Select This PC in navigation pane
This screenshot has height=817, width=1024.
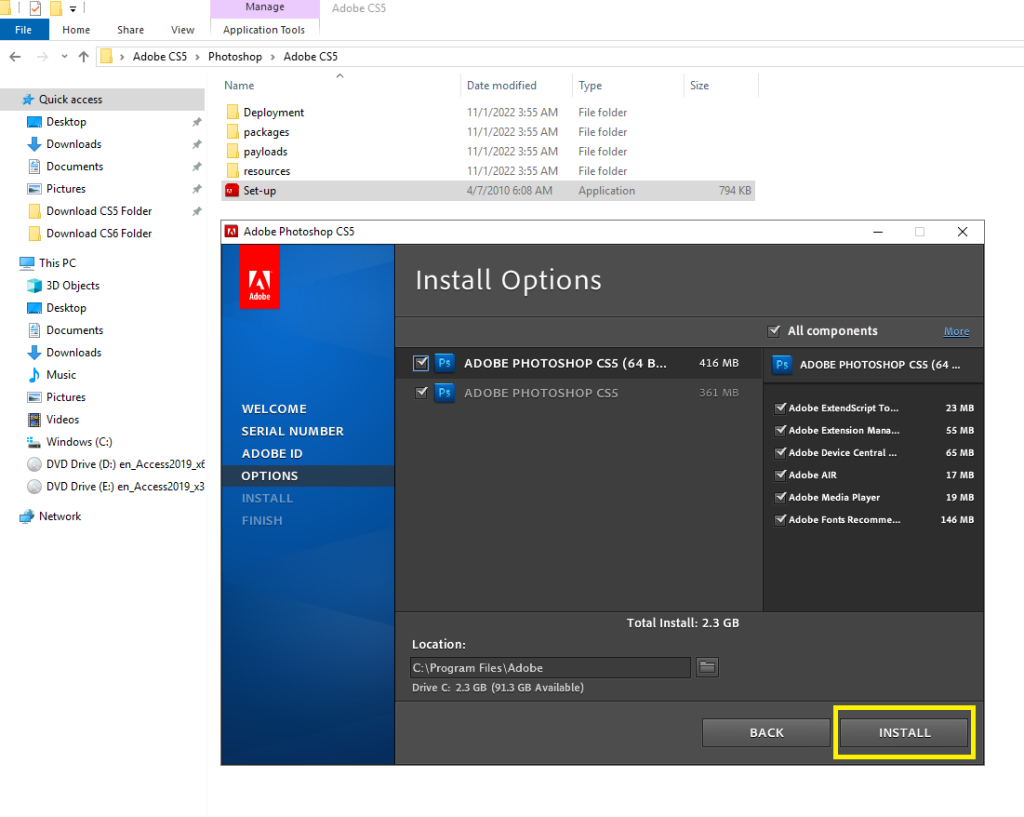coord(57,263)
